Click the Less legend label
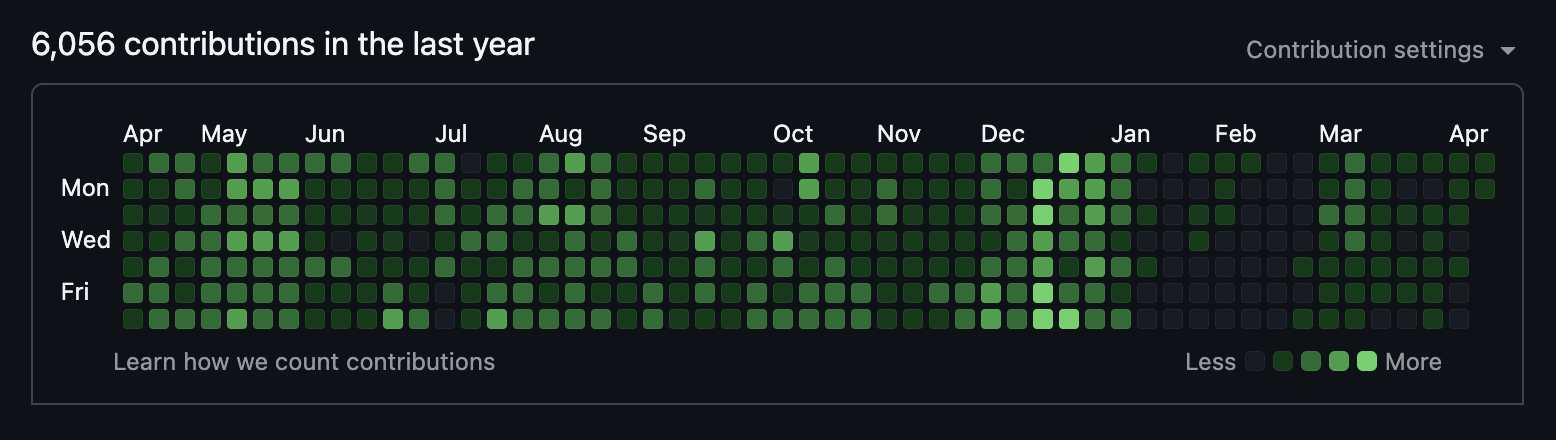This screenshot has width=1556, height=440. coord(1210,362)
